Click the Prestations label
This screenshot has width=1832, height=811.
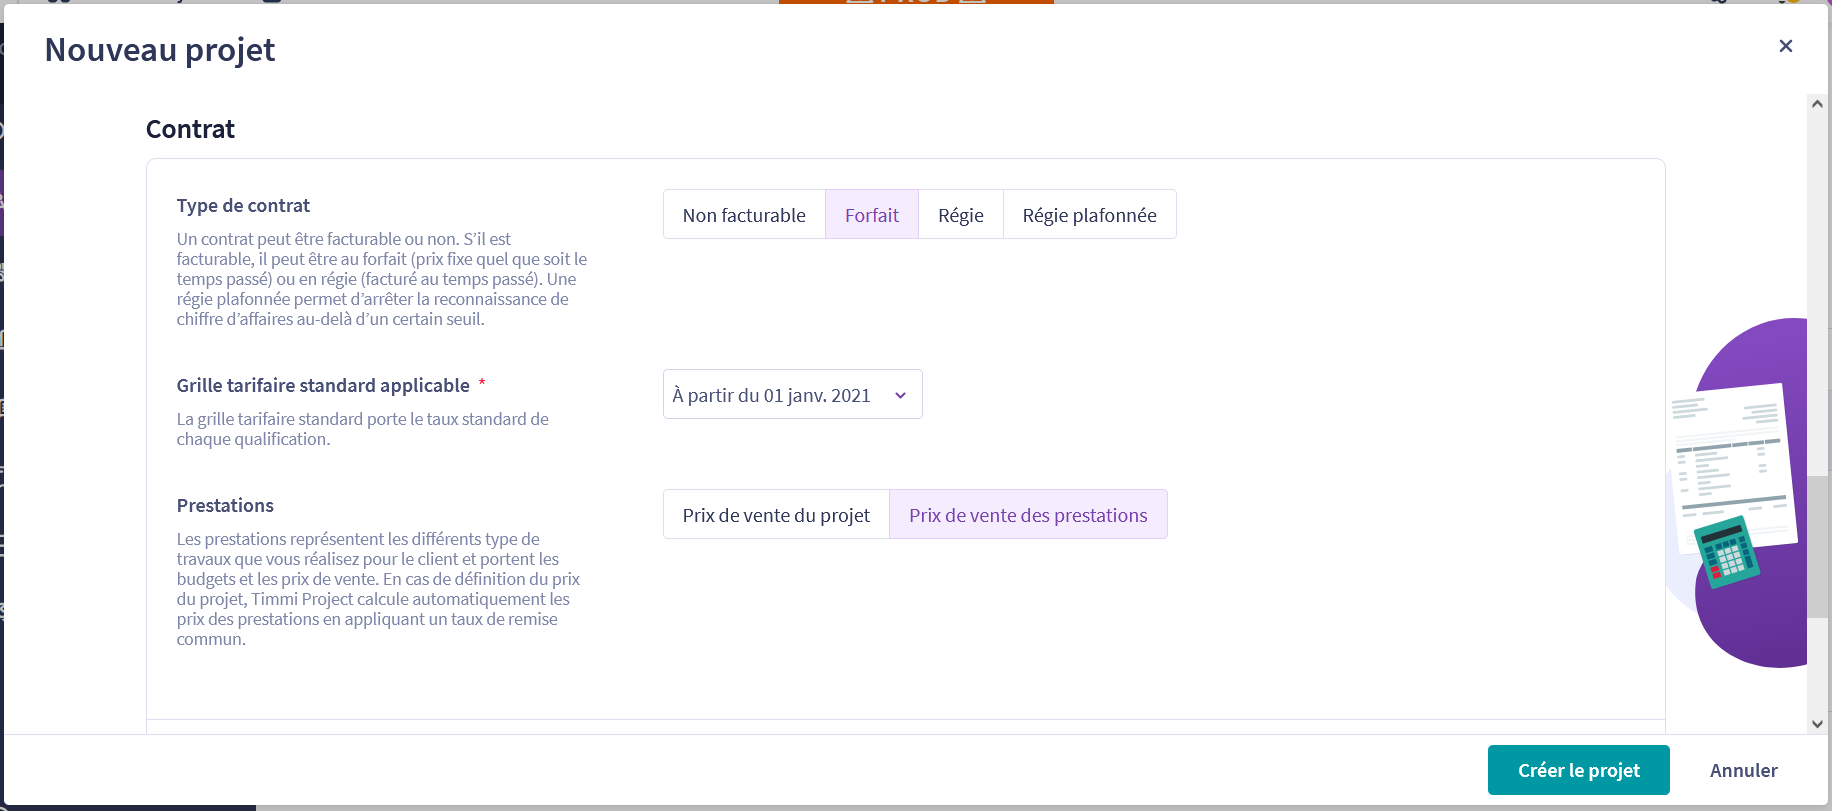point(225,505)
